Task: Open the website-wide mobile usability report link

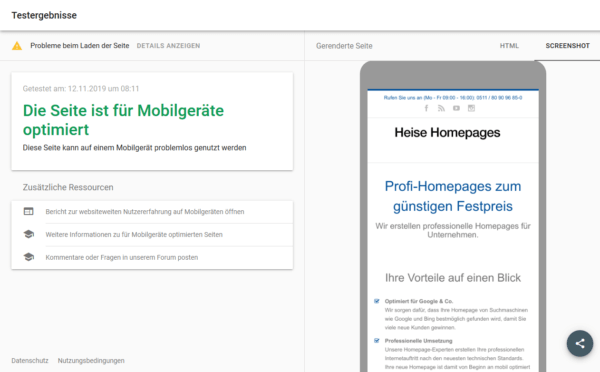Action: [x=145, y=212]
